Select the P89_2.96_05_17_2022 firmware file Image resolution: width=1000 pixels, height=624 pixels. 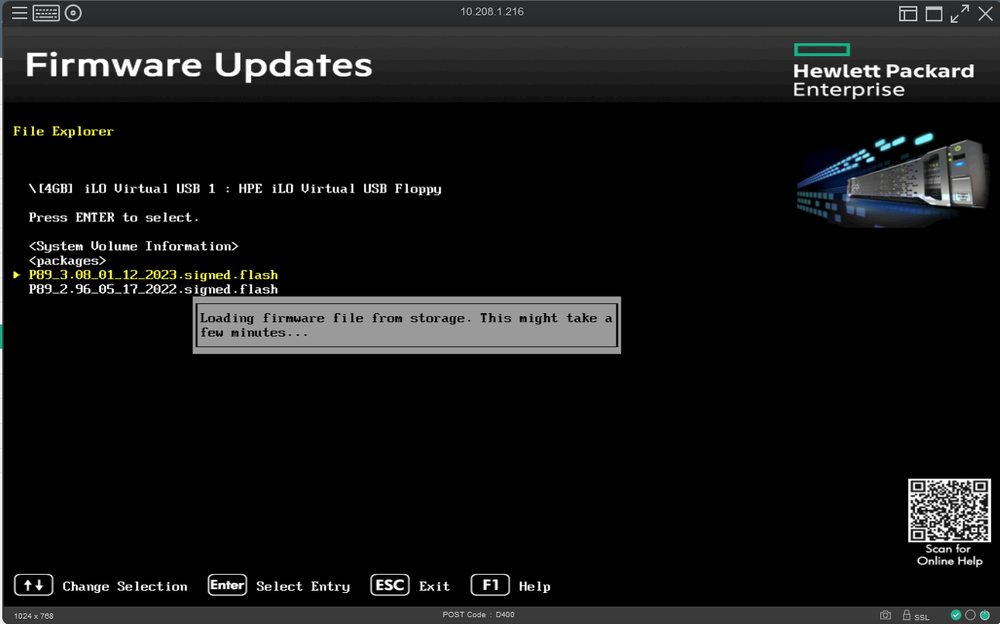tap(153, 289)
